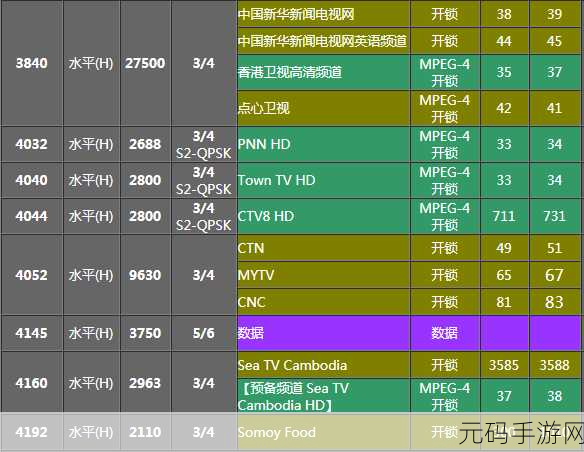This screenshot has width=584, height=452.
Task: Select the frequency cell 3840
Action: pos(32,63)
